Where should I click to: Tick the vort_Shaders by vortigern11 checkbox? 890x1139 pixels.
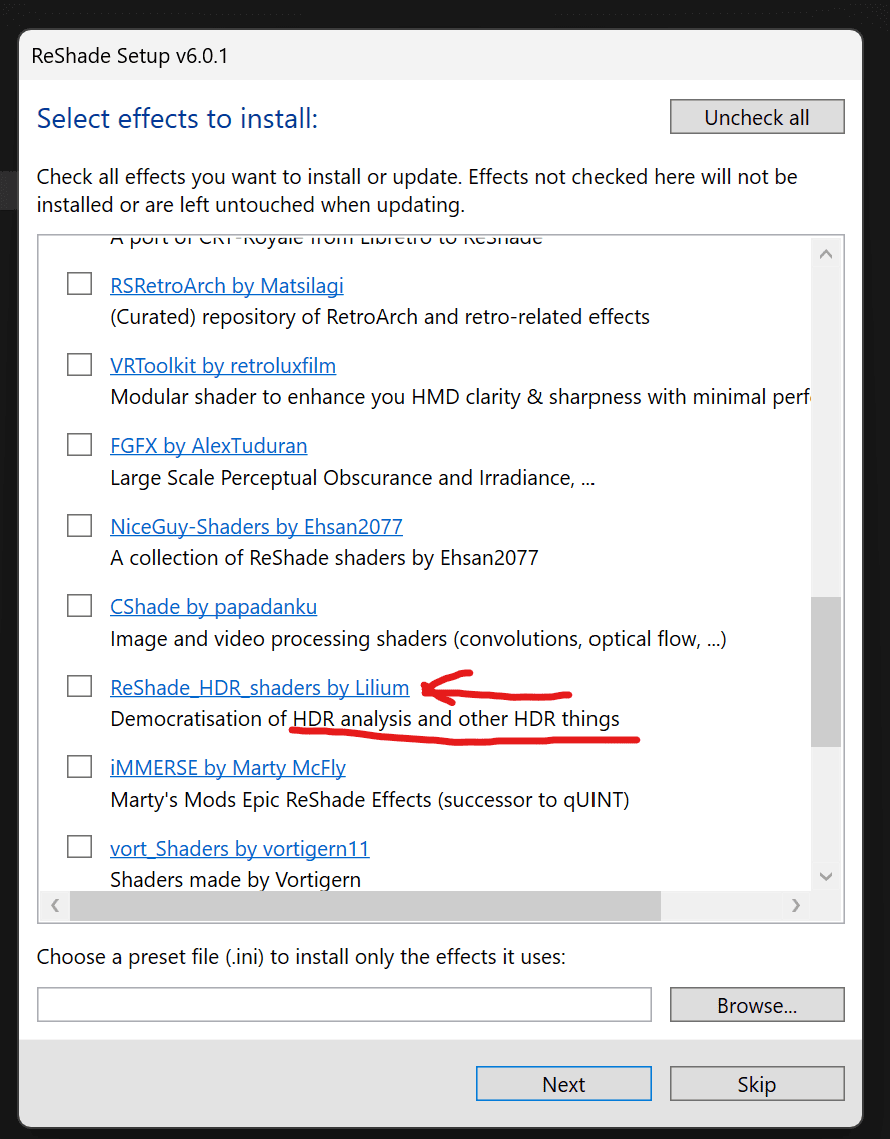(x=79, y=846)
